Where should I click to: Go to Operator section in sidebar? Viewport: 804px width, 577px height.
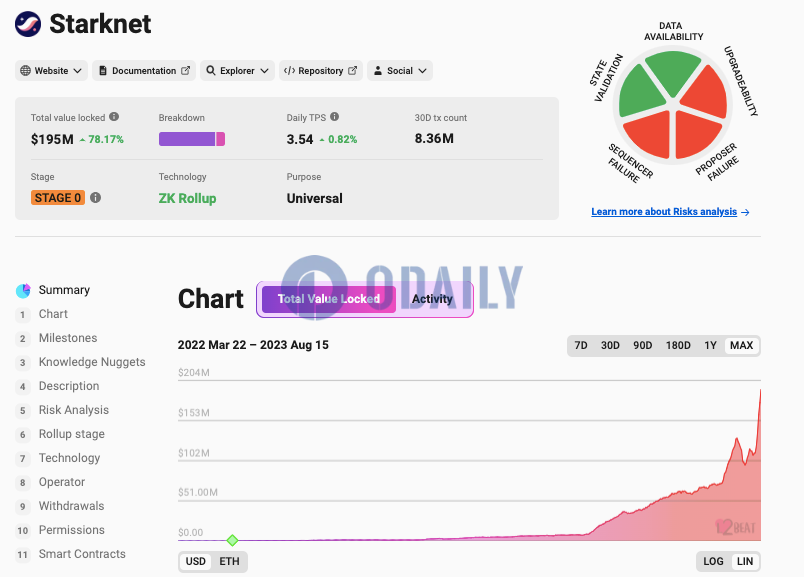[x=62, y=482]
